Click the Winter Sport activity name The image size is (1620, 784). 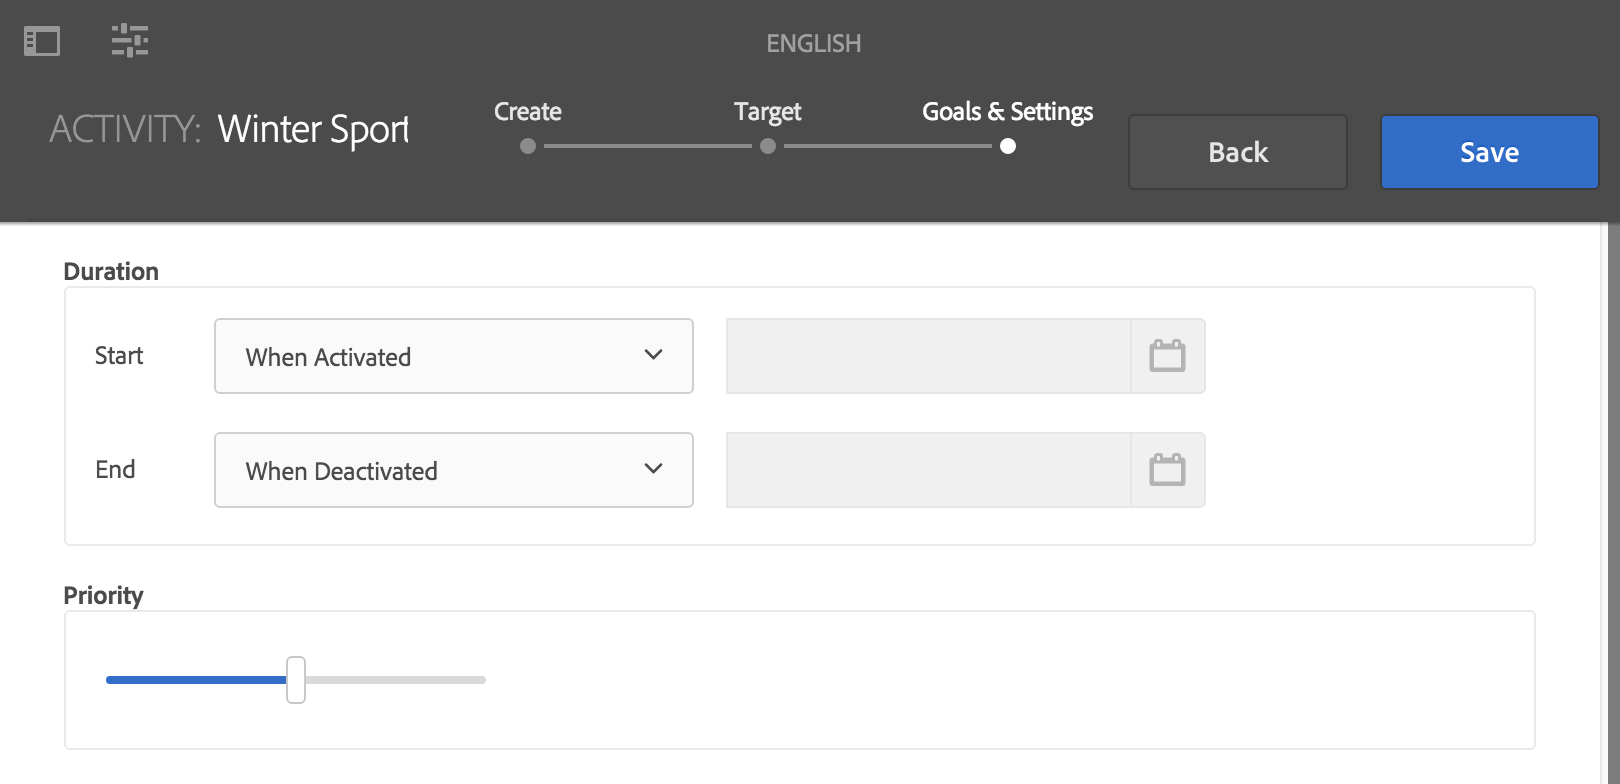pyautogui.click(x=313, y=130)
